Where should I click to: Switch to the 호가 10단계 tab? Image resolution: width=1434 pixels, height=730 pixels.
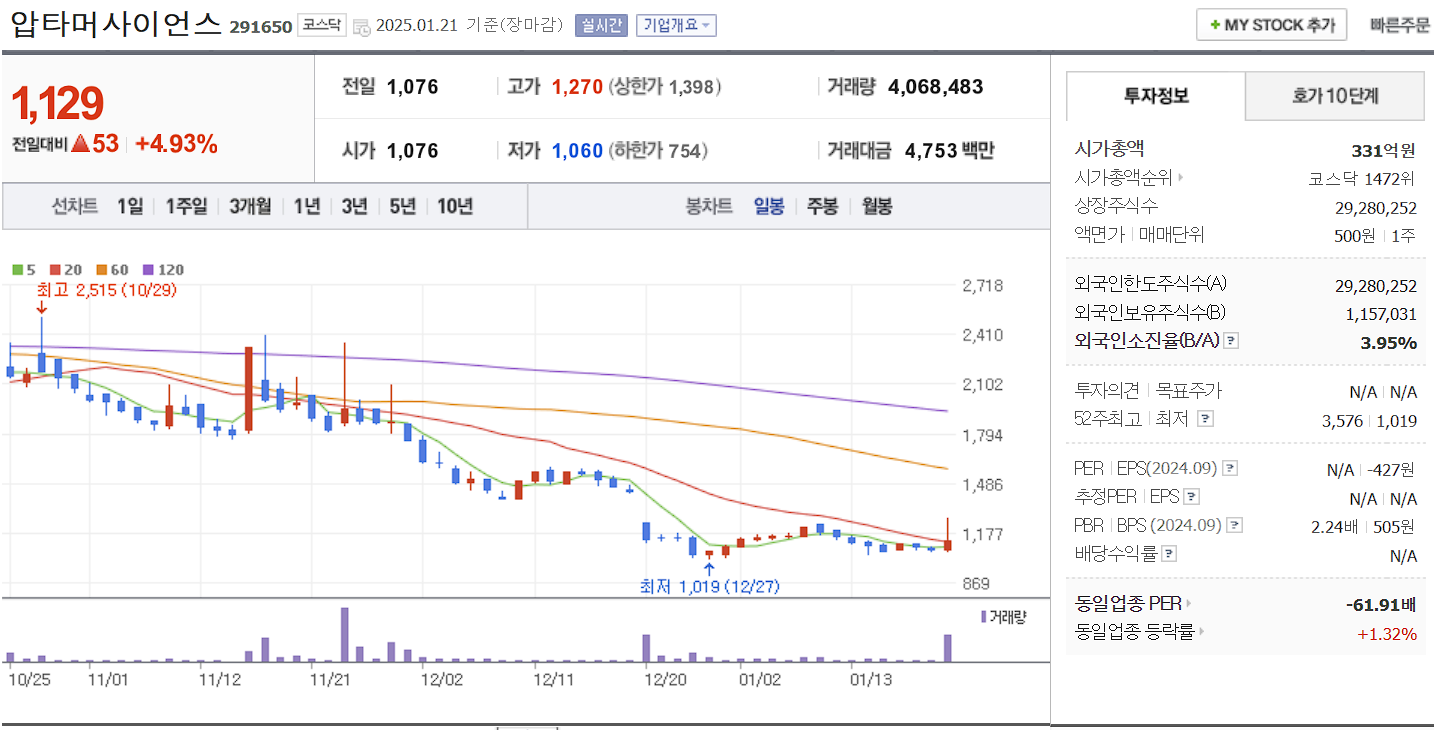point(1334,96)
